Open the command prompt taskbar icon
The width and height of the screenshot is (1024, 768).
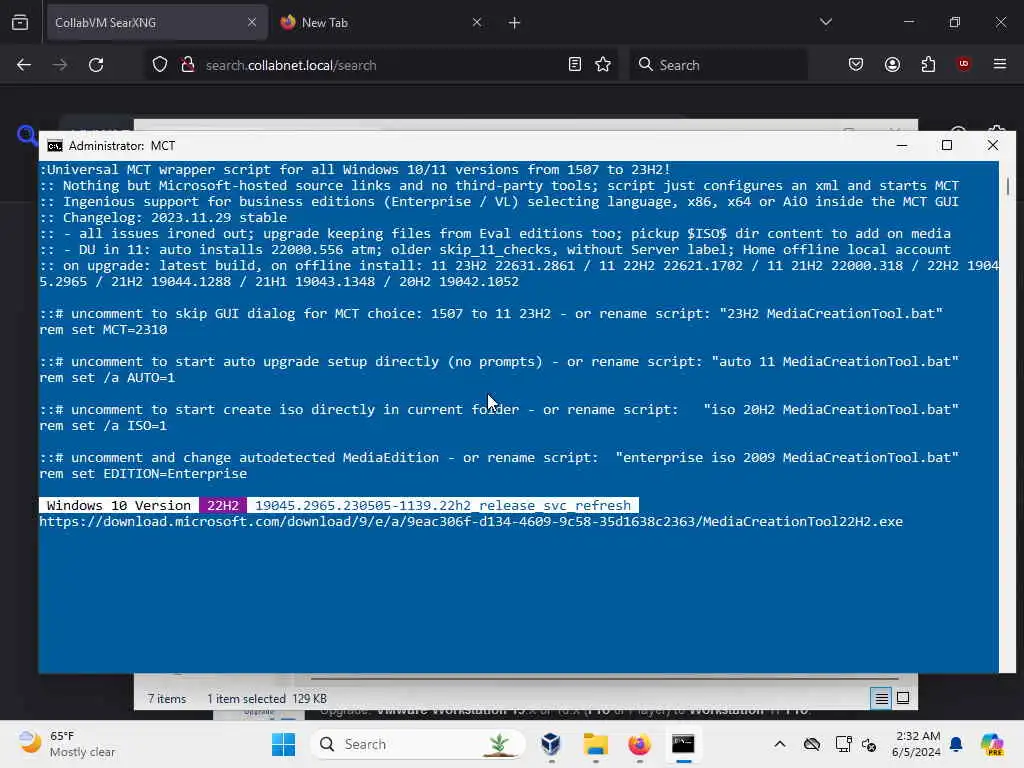tap(683, 744)
